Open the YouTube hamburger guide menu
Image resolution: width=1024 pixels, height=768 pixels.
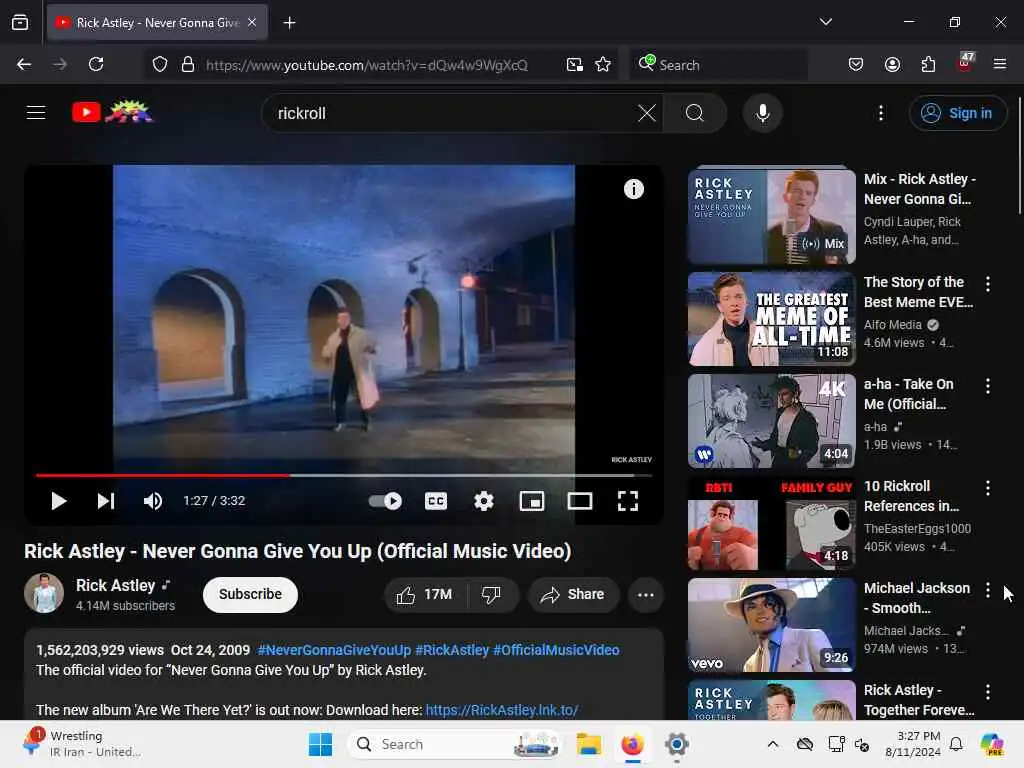tap(36, 113)
